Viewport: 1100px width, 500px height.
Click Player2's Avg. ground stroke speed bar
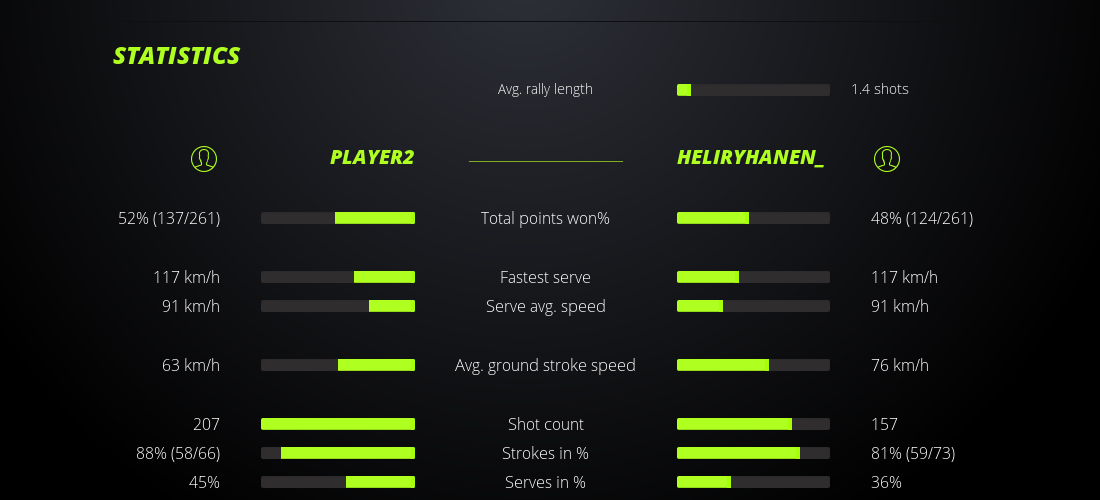point(338,365)
